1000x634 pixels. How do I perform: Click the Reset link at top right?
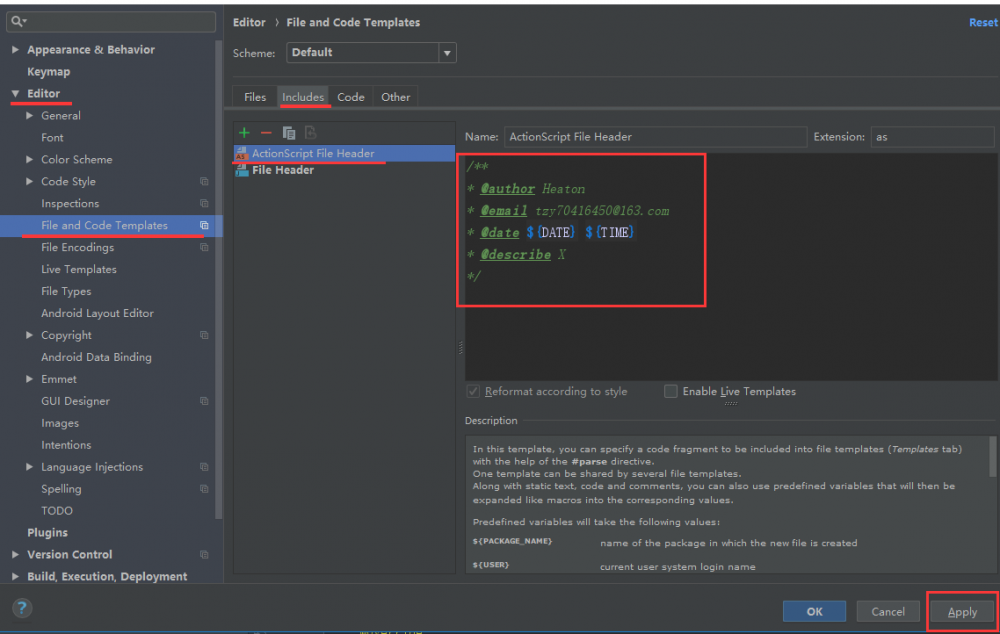983,21
